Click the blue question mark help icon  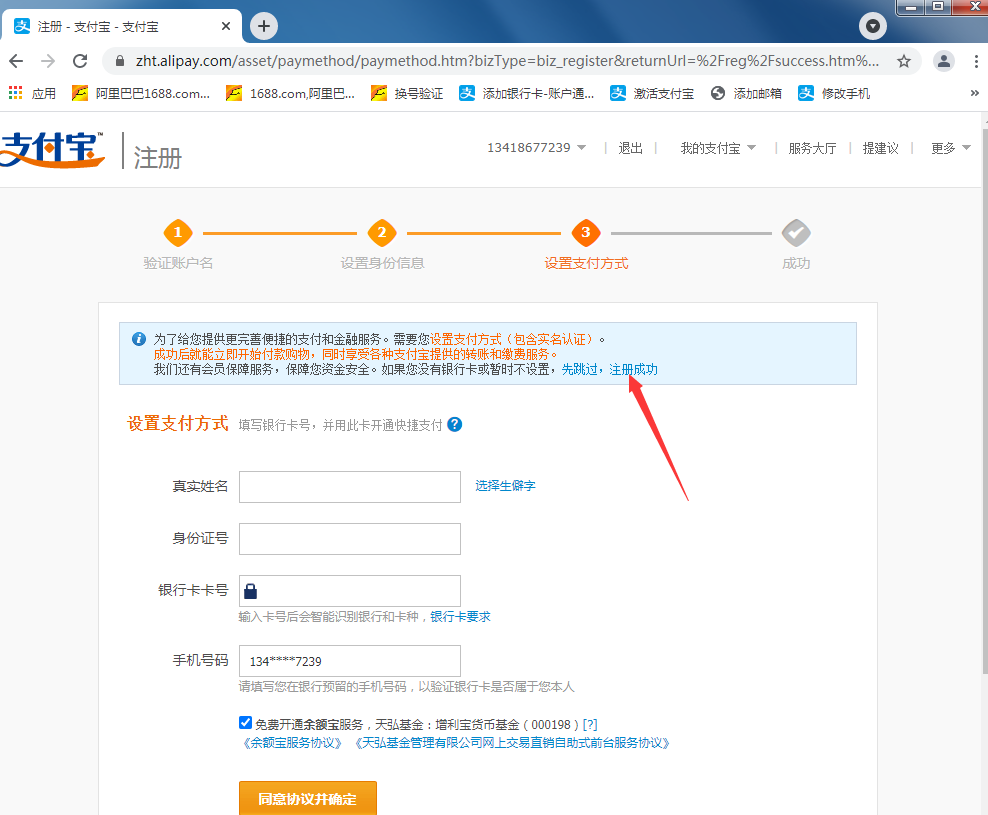coord(454,425)
